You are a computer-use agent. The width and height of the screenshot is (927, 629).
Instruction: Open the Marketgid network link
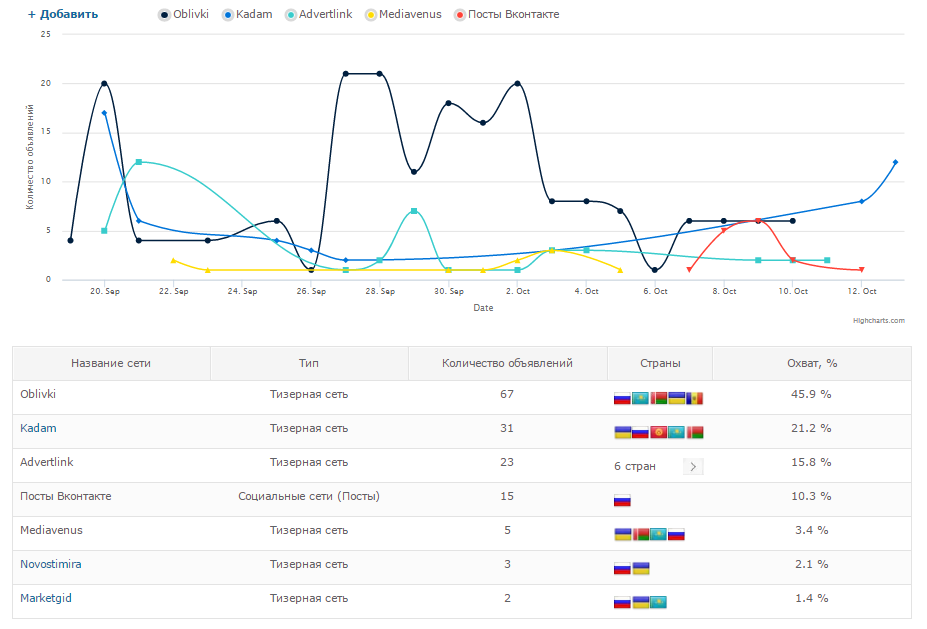[x=46, y=598]
